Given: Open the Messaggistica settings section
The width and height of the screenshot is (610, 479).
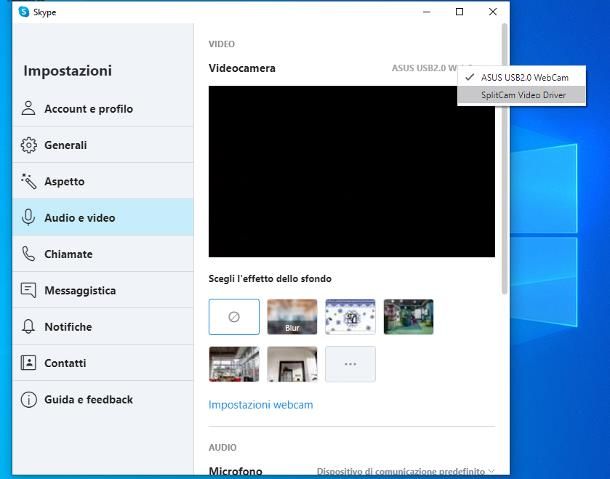Looking at the screenshot, I should coord(103,290).
